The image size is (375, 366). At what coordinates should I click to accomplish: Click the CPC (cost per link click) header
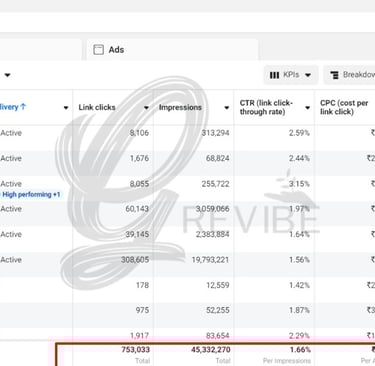[x=344, y=107]
